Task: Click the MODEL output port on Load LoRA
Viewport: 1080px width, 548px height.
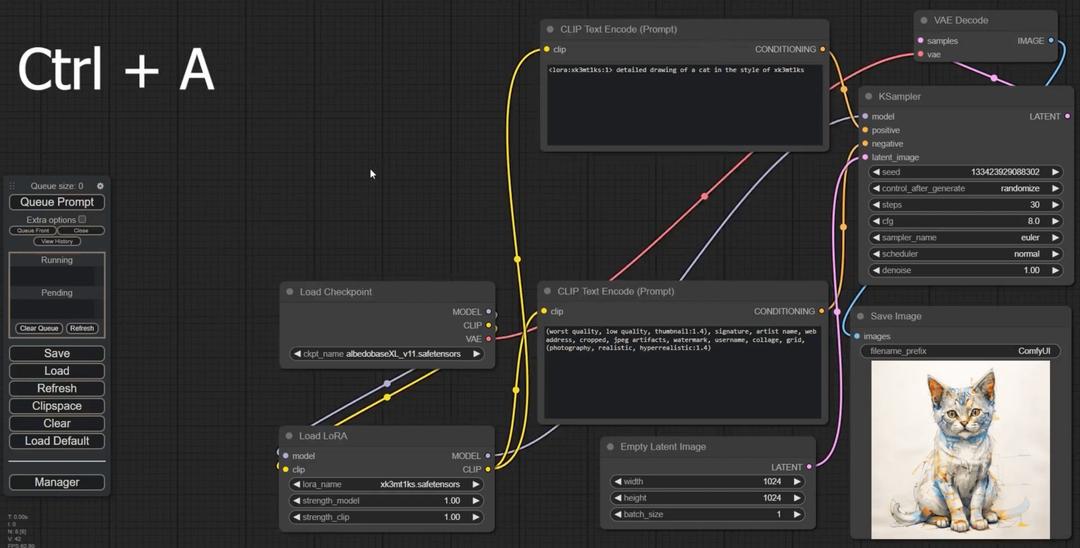Action: click(488, 456)
